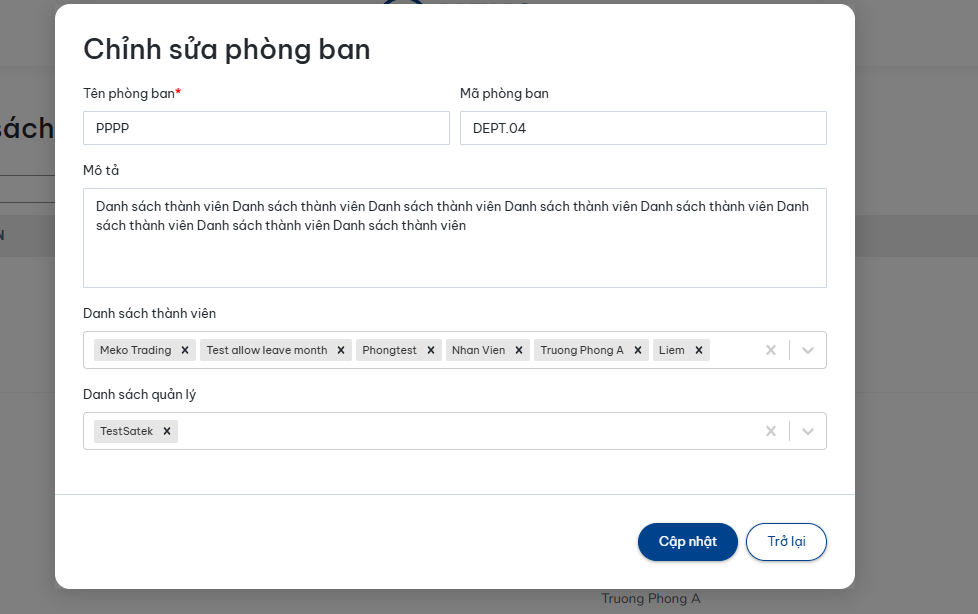Image resolution: width=978 pixels, height=614 pixels.
Task: Expand the manager list dropdown arrow
Action: (808, 431)
